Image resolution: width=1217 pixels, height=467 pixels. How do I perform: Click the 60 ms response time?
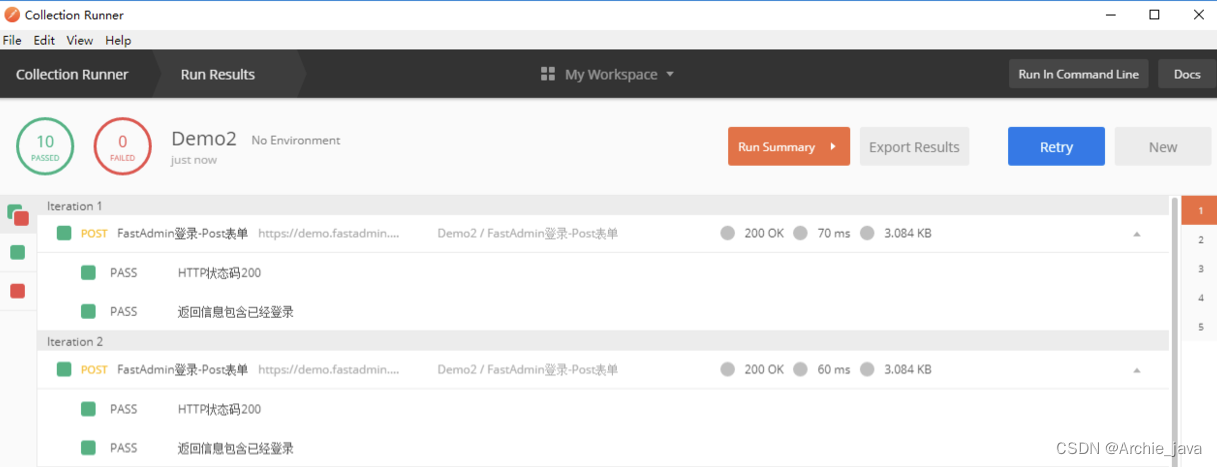[833, 369]
